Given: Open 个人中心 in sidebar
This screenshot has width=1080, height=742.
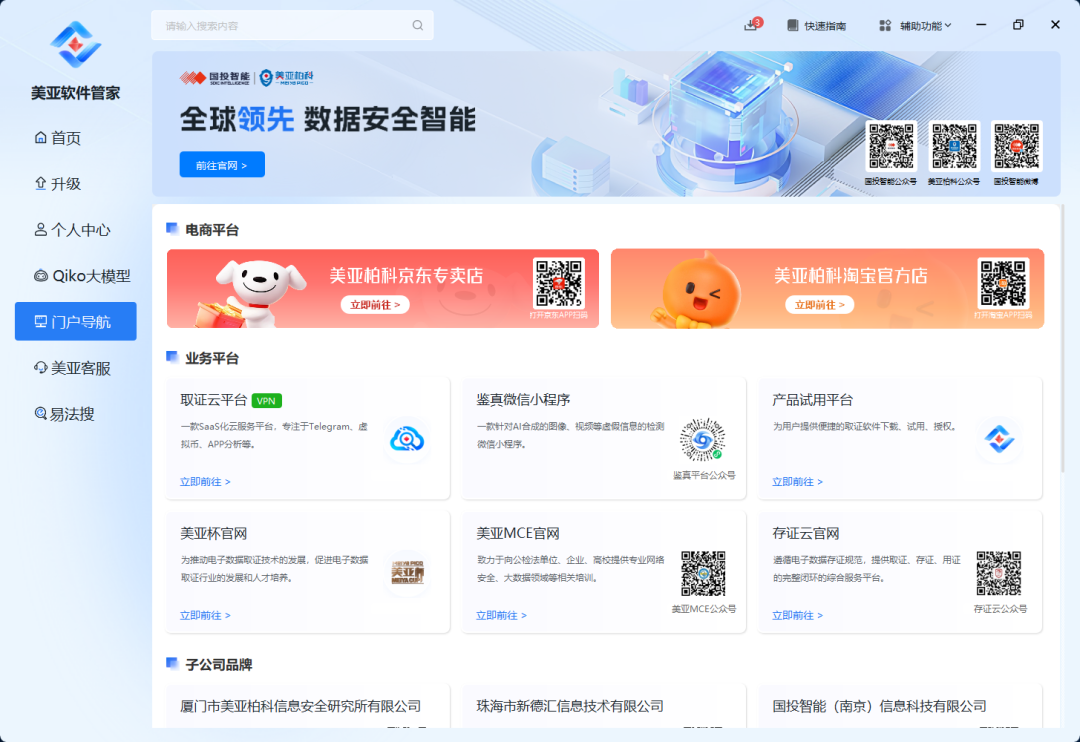Looking at the screenshot, I should [72, 230].
